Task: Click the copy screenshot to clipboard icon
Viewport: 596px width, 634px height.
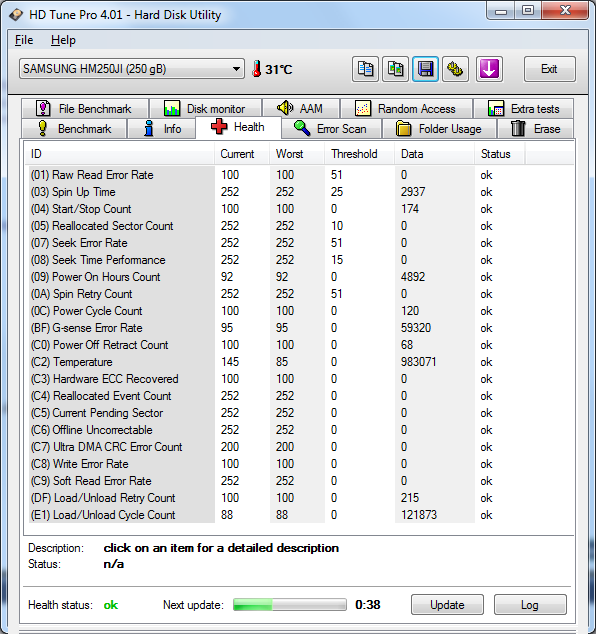Action: [395, 69]
